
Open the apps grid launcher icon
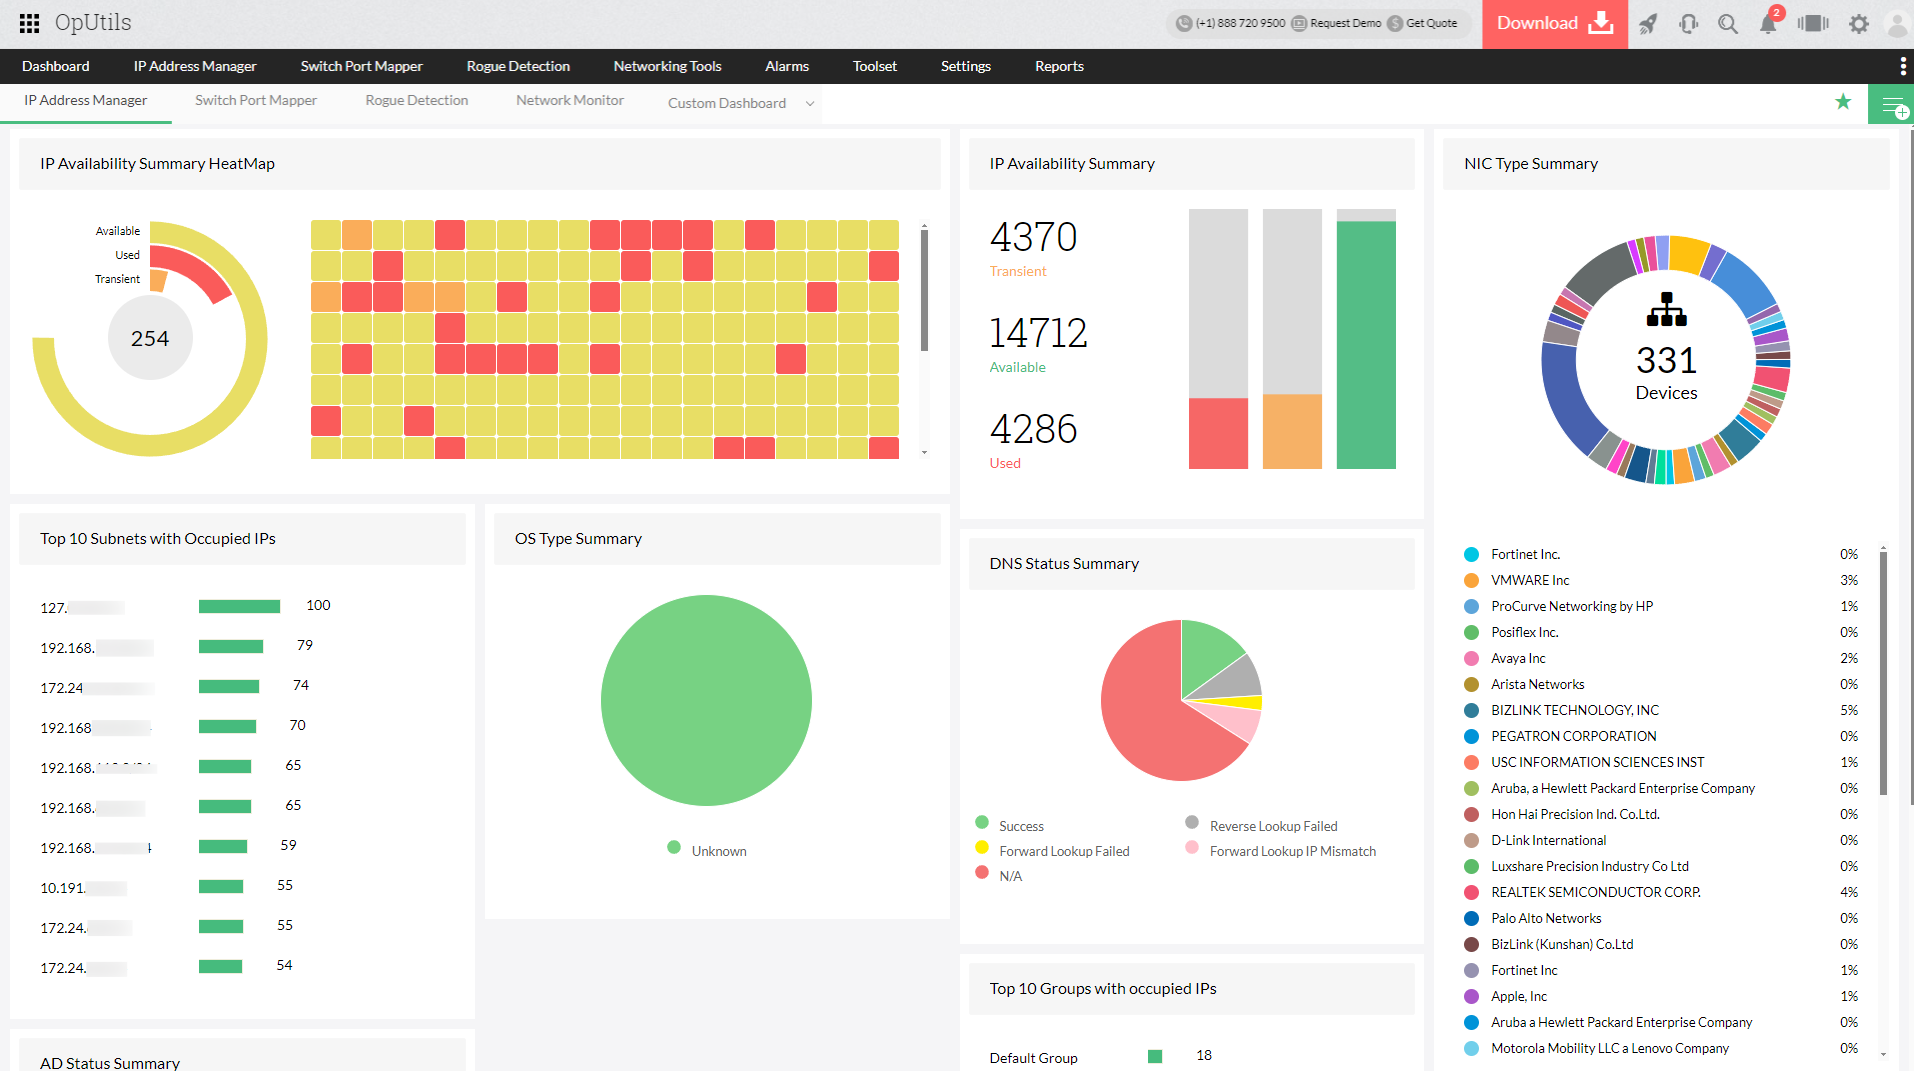29,23
